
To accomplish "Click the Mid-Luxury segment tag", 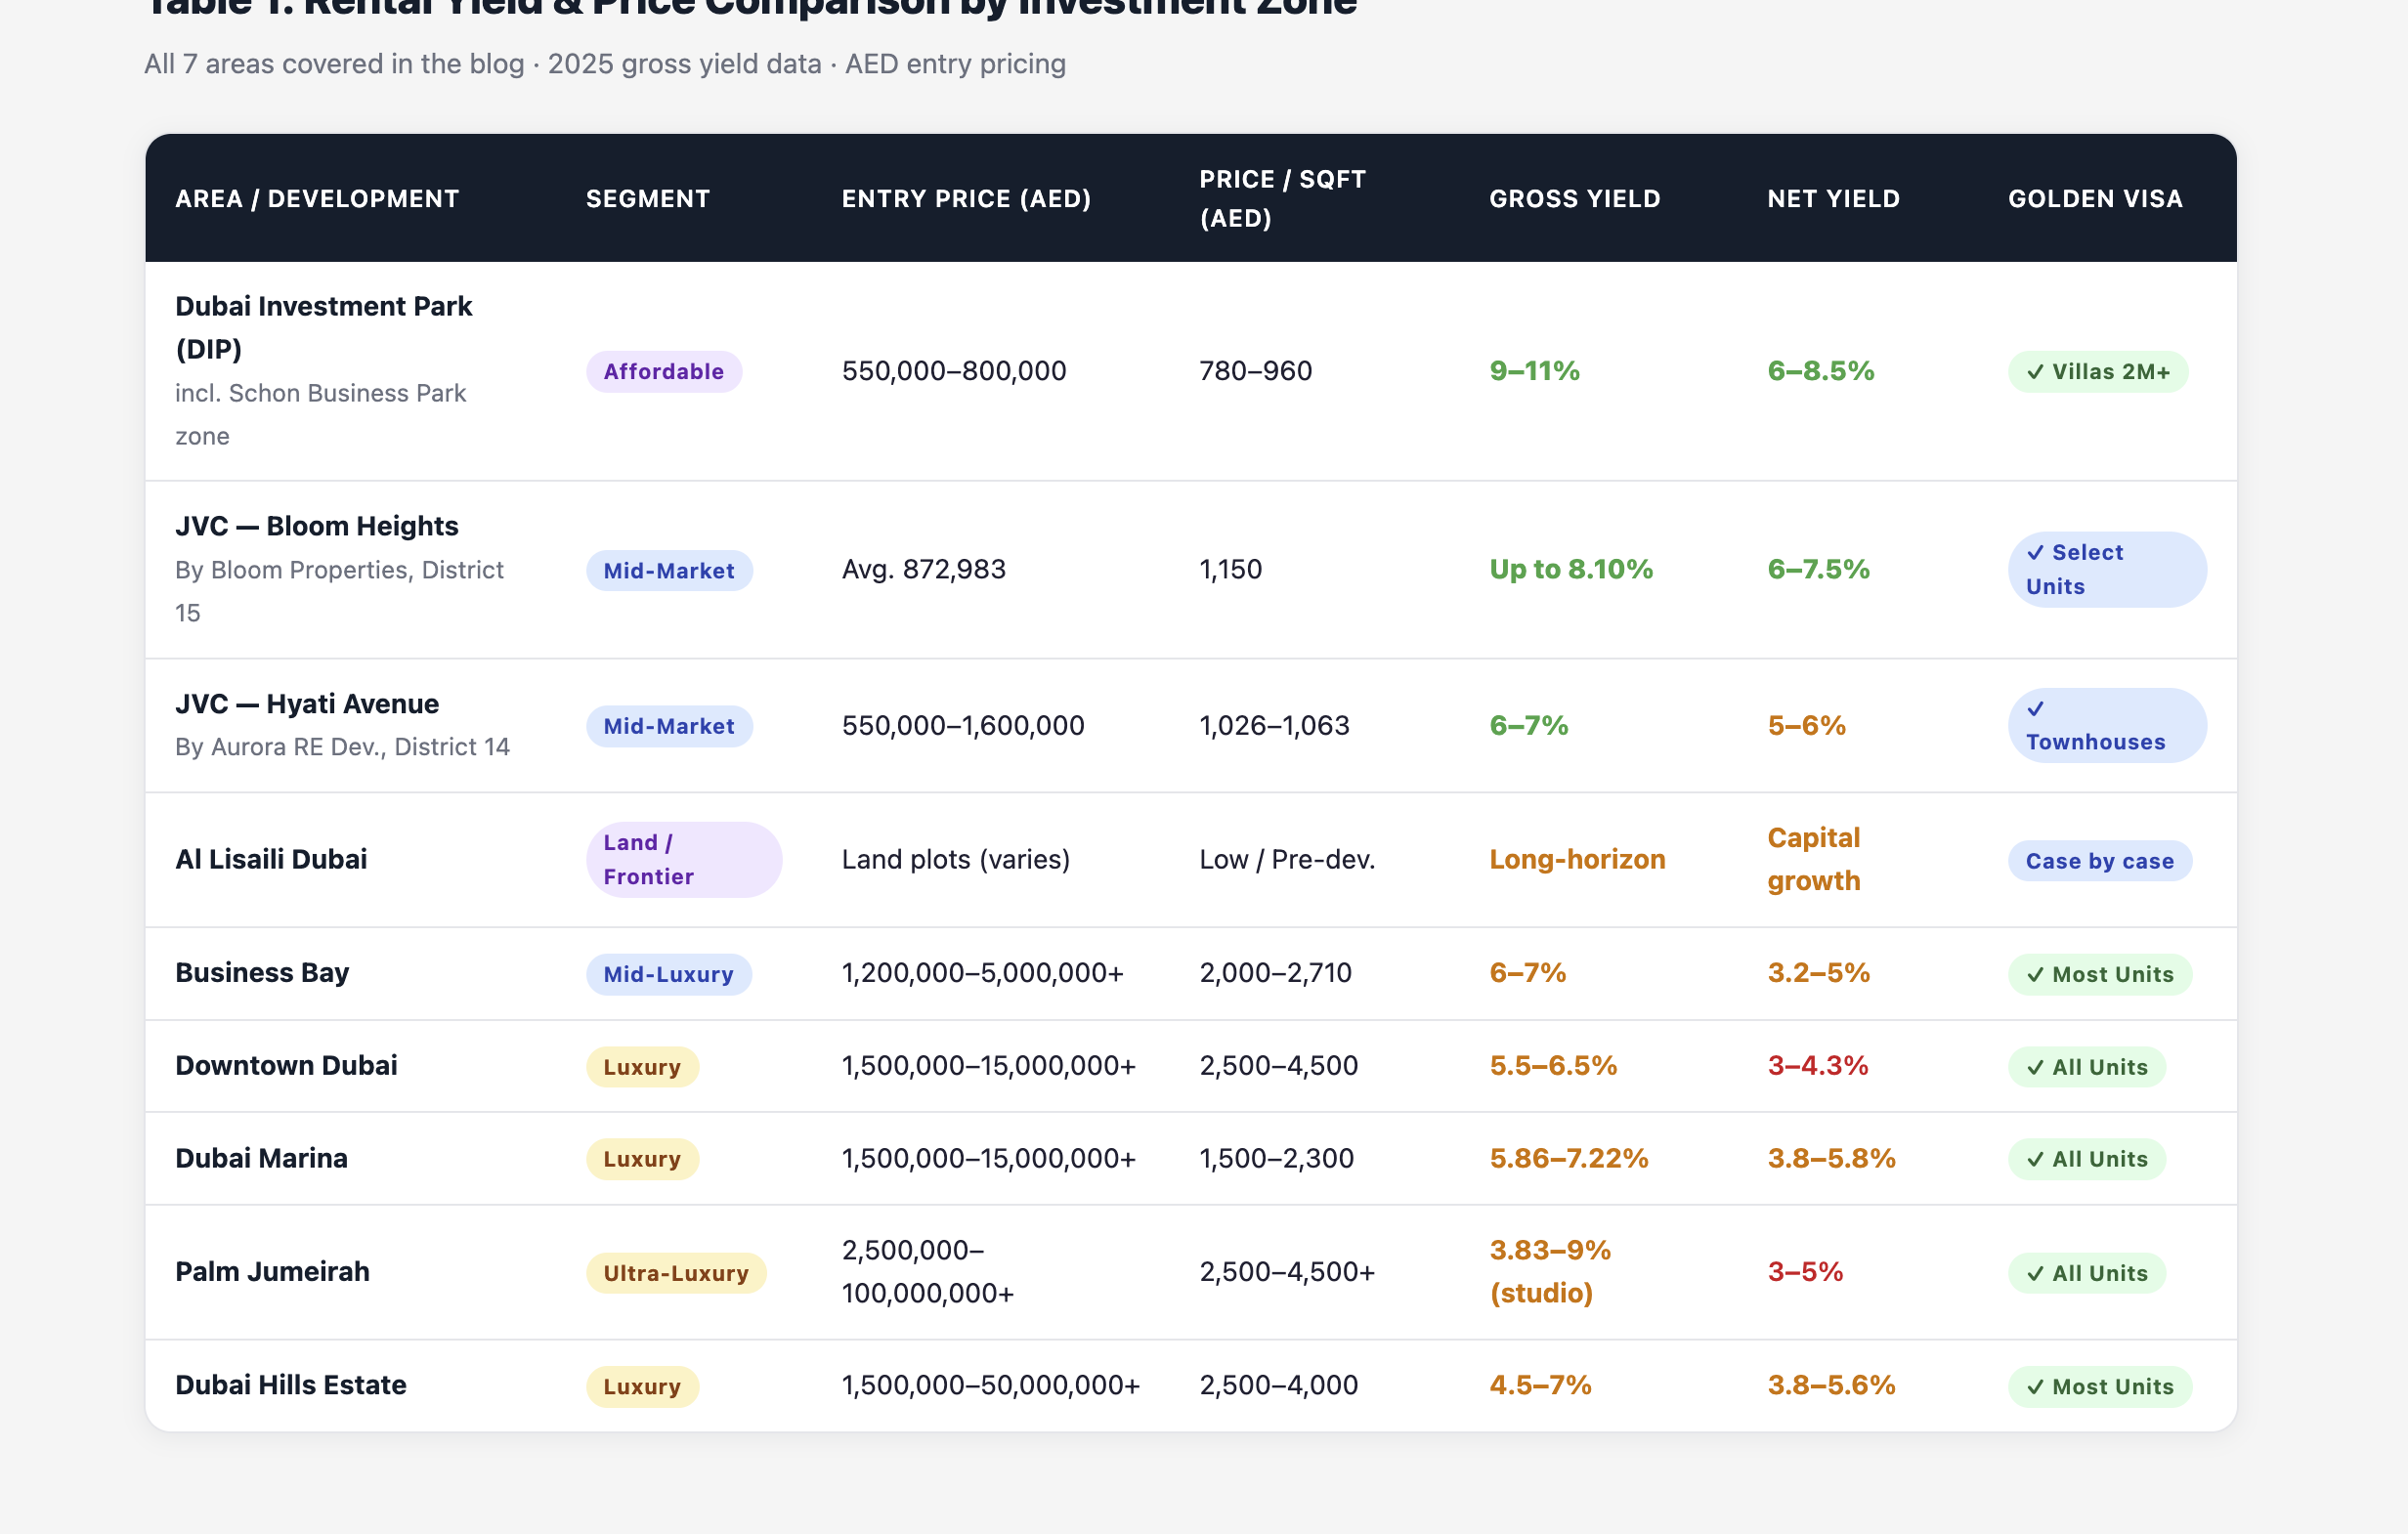I will [x=668, y=974].
